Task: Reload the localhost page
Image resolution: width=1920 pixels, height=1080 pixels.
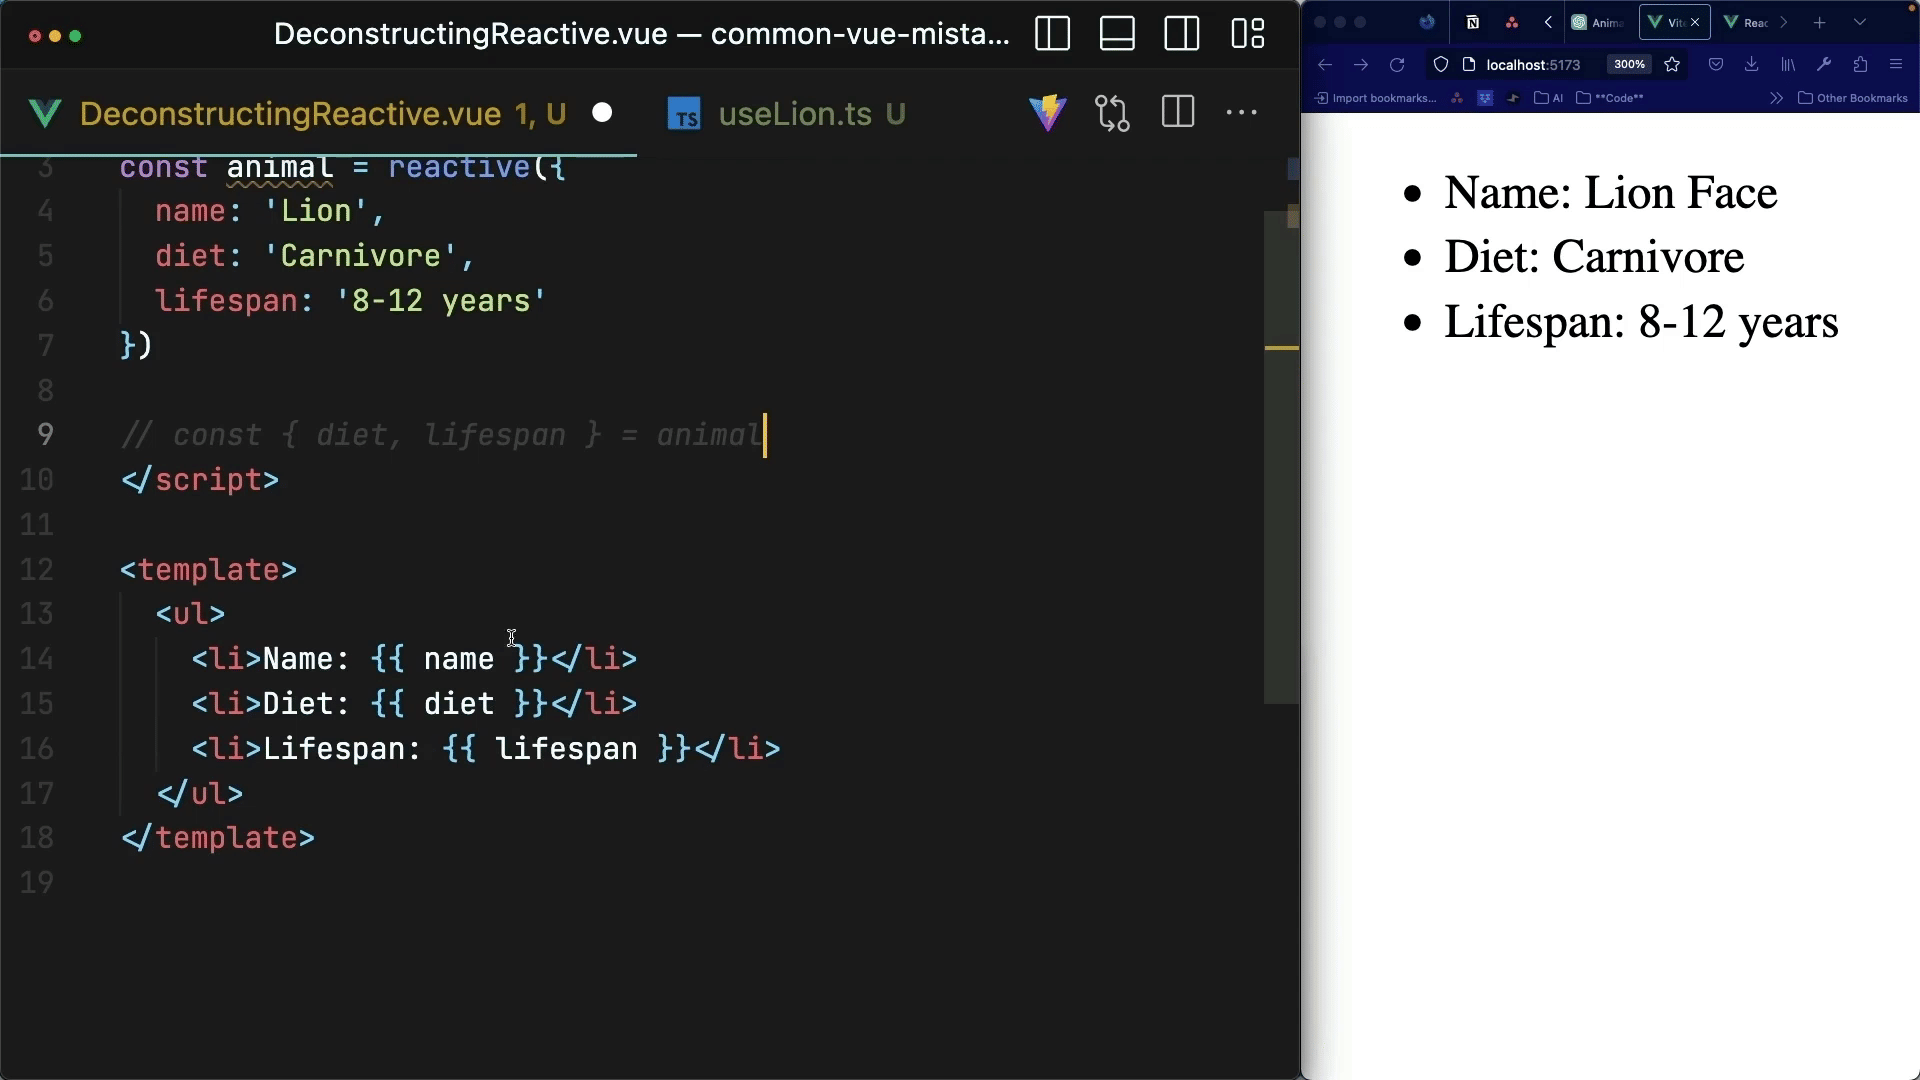Action: (x=1397, y=65)
